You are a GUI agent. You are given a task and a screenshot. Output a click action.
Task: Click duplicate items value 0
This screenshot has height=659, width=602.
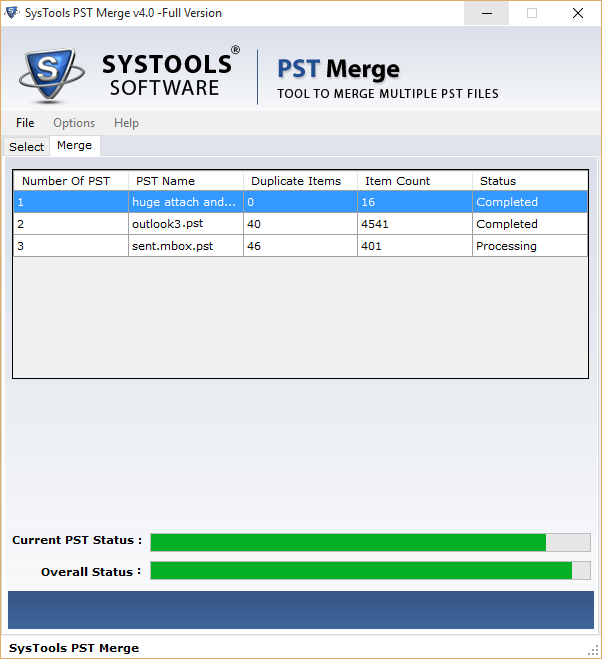coord(300,202)
